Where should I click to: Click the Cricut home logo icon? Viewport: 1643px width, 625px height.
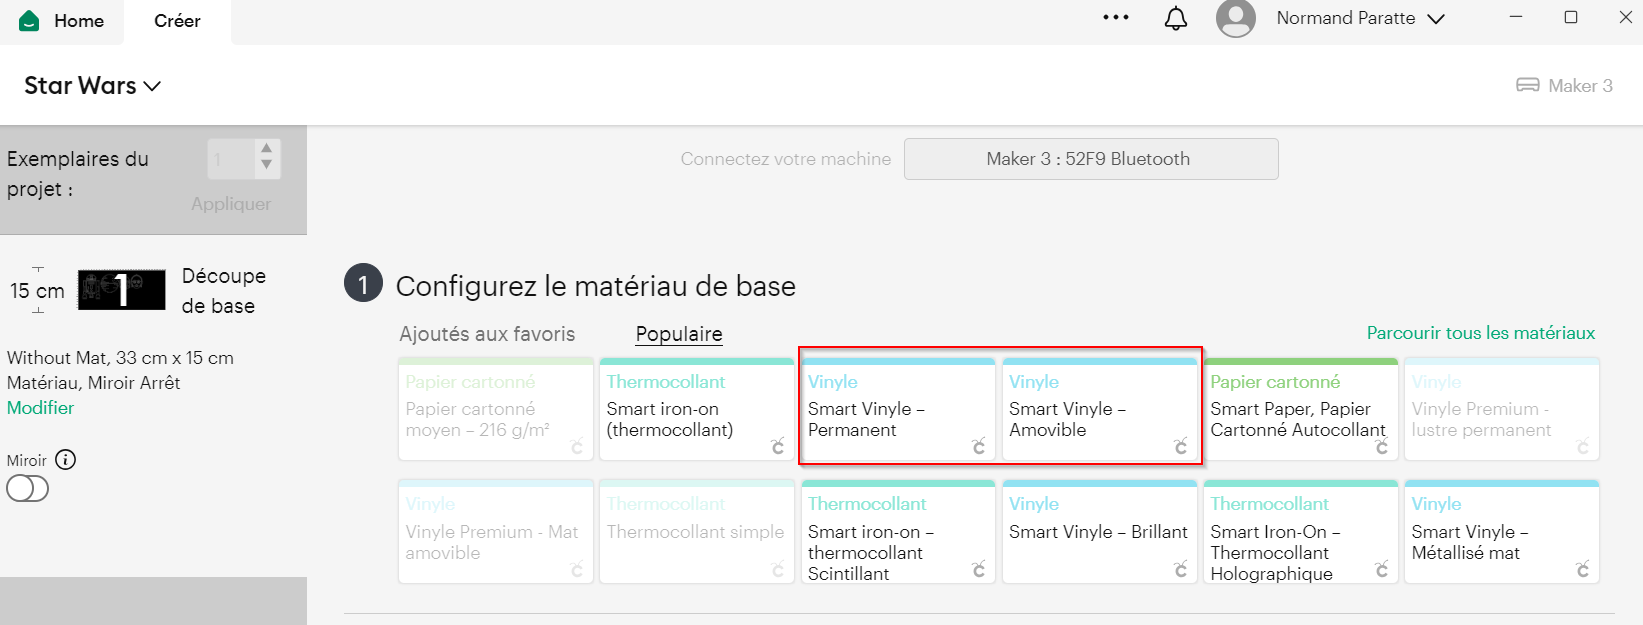pyautogui.click(x=30, y=21)
